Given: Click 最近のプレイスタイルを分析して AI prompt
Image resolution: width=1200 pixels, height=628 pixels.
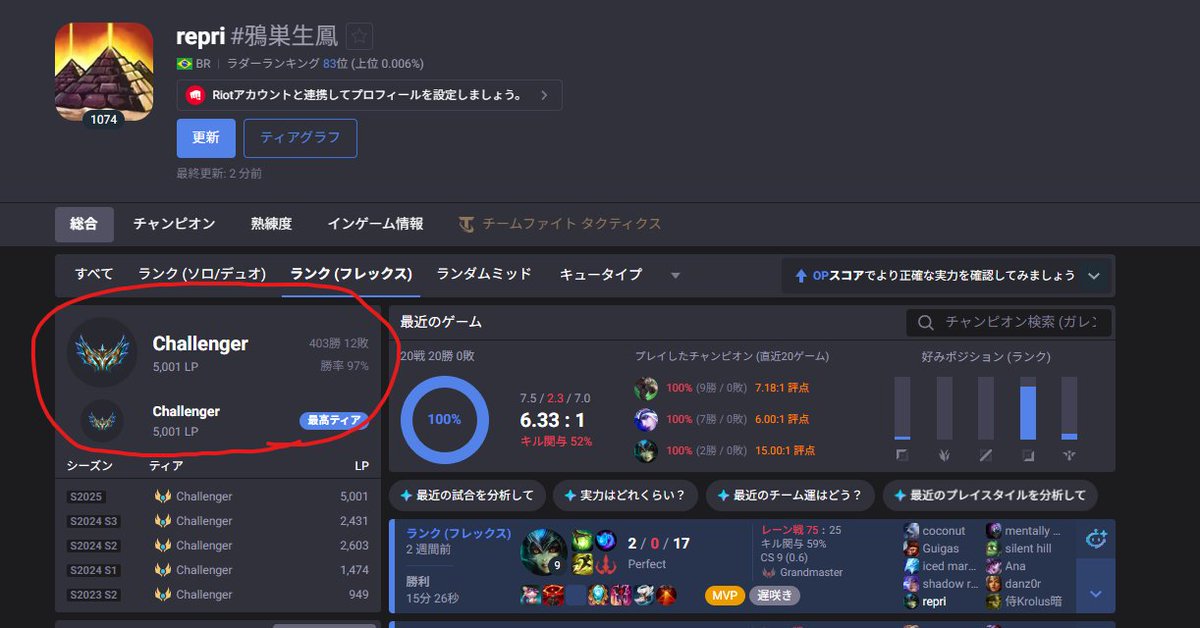Looking at the screenshot, I should tap(990, 495).
